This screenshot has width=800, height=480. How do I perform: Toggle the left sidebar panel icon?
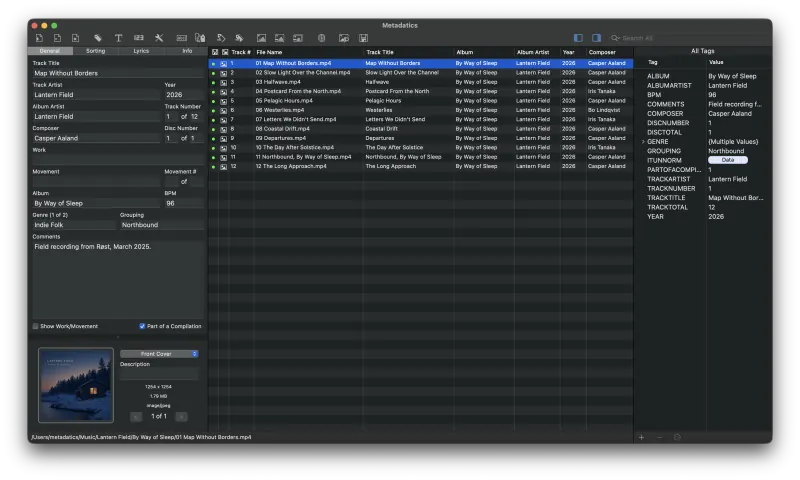tap(578, 38)
